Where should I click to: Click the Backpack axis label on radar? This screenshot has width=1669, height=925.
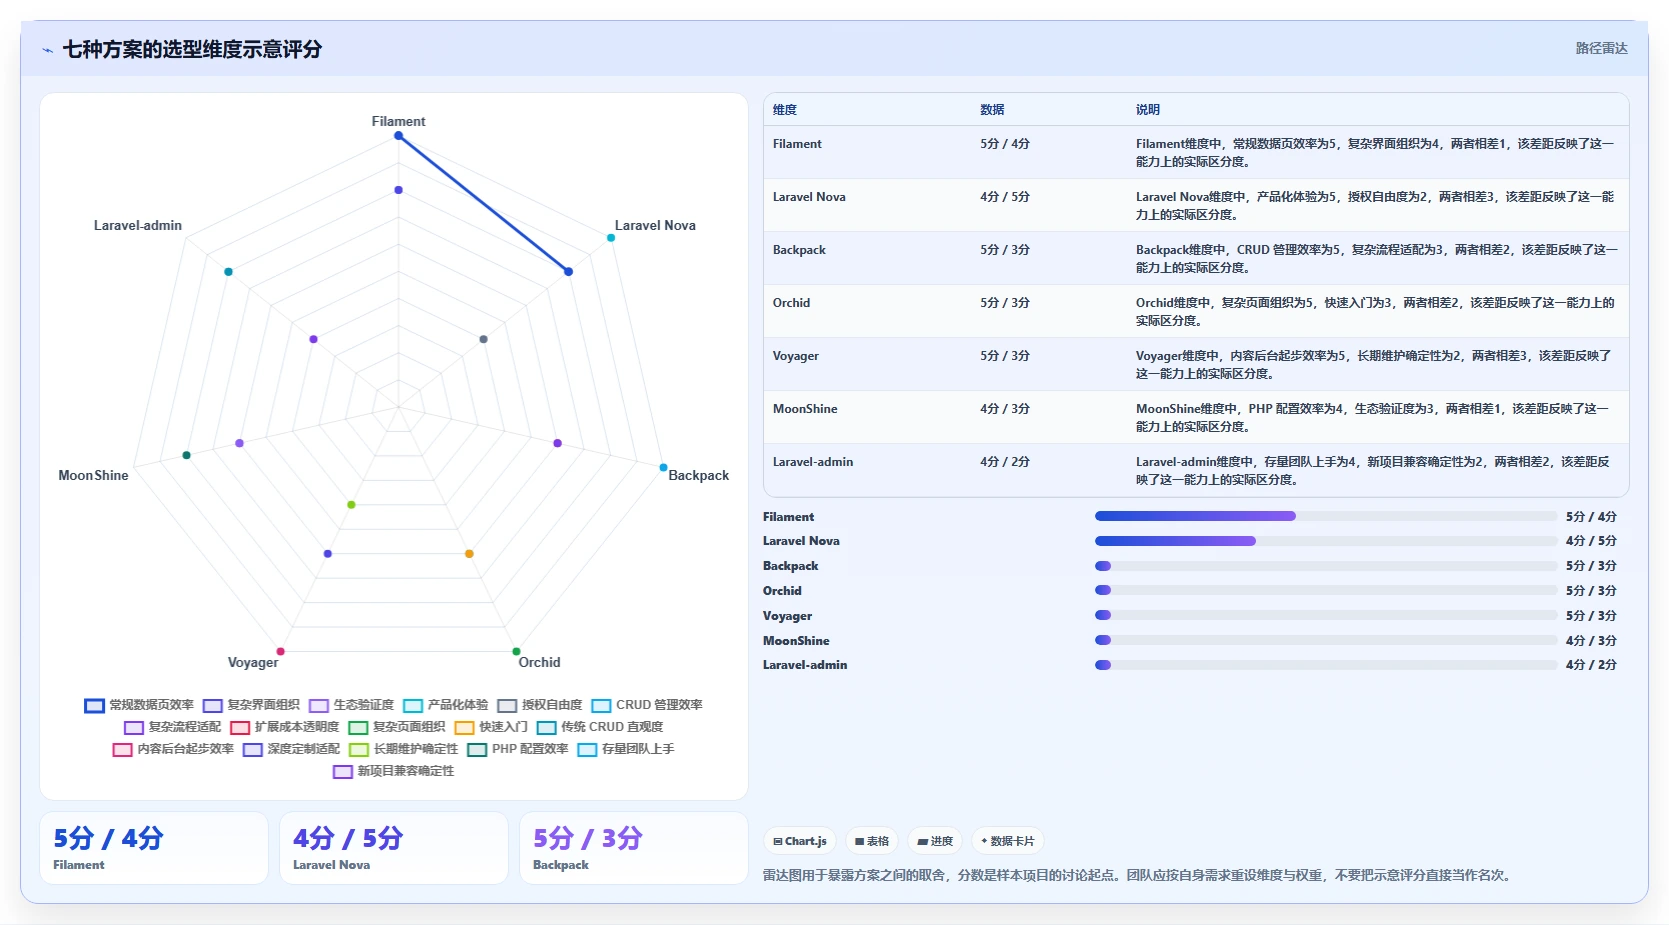pyautogui.click(x=698, y=476)
